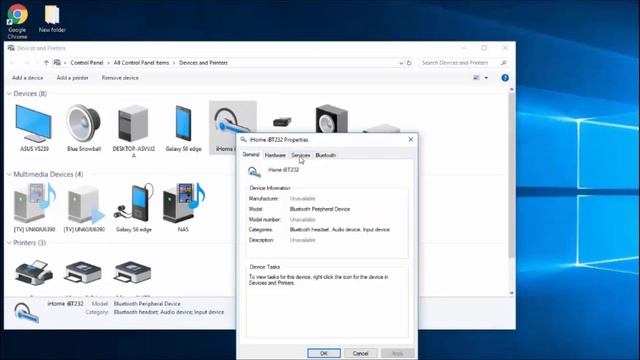
Task: Click headset icon in details pane
Action: coord(27,313)
